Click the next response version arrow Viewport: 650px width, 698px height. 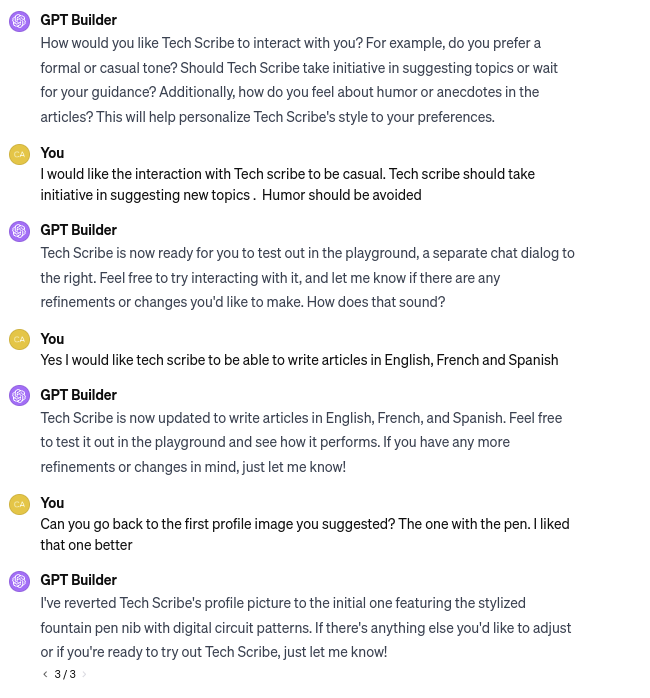[x=84, y=674]
